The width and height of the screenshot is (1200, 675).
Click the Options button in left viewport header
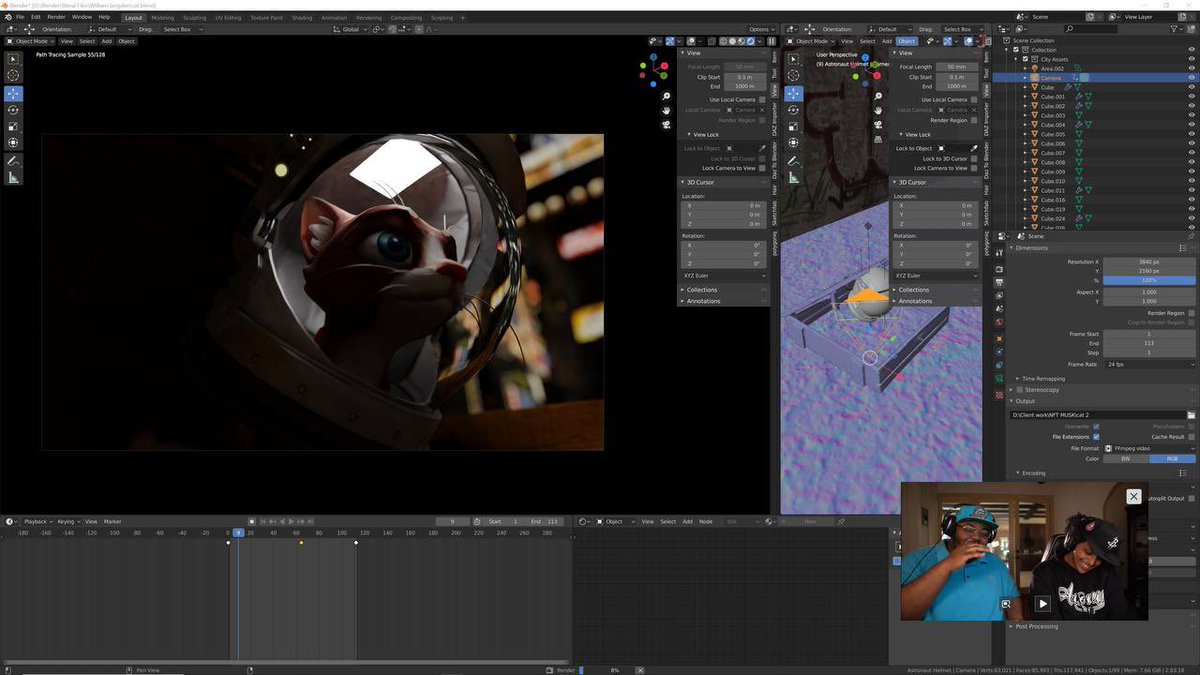tap(762, 29)
